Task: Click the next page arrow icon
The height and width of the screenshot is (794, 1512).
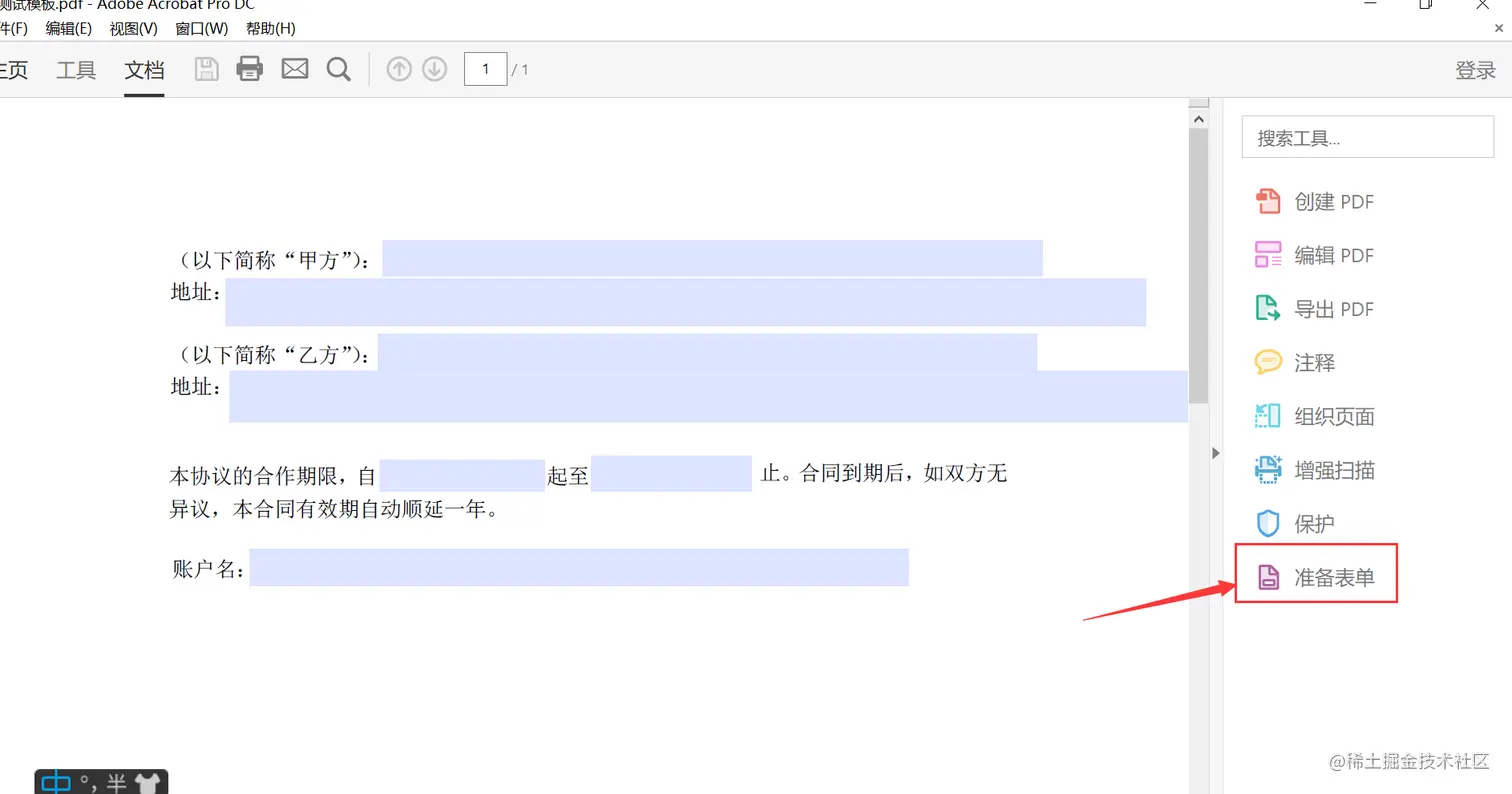Action: click(x=434, y=68)
